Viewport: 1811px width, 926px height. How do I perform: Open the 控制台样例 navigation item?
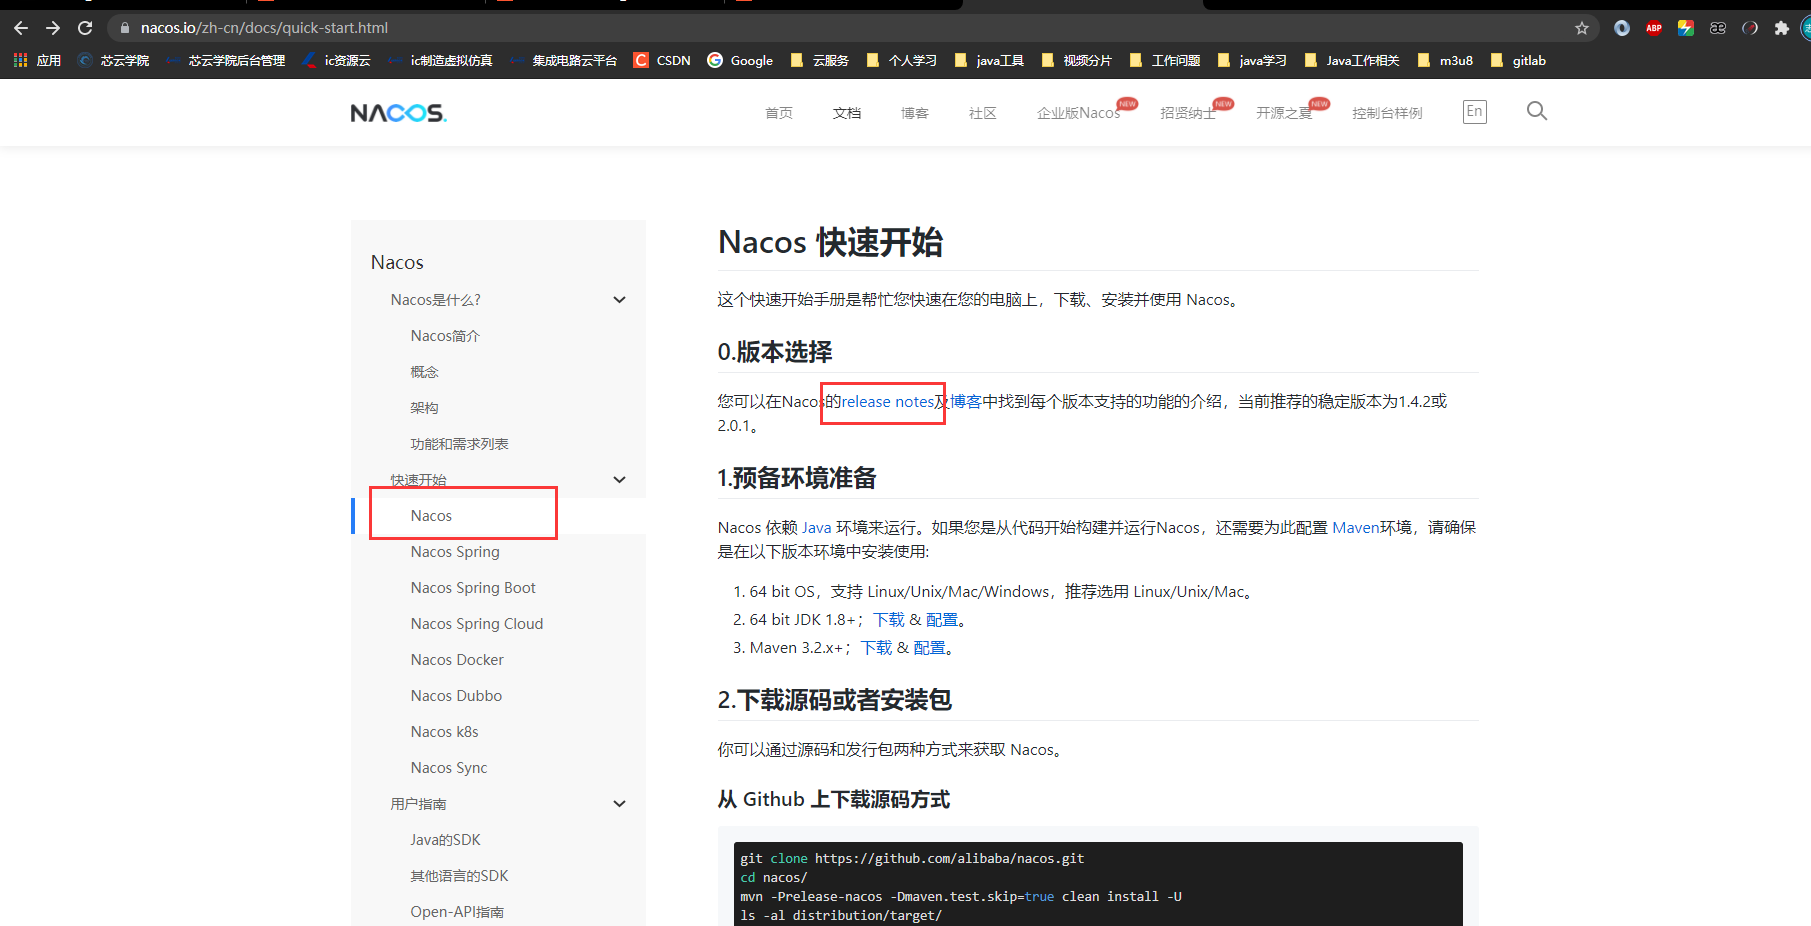click(x=1387, y=112)
